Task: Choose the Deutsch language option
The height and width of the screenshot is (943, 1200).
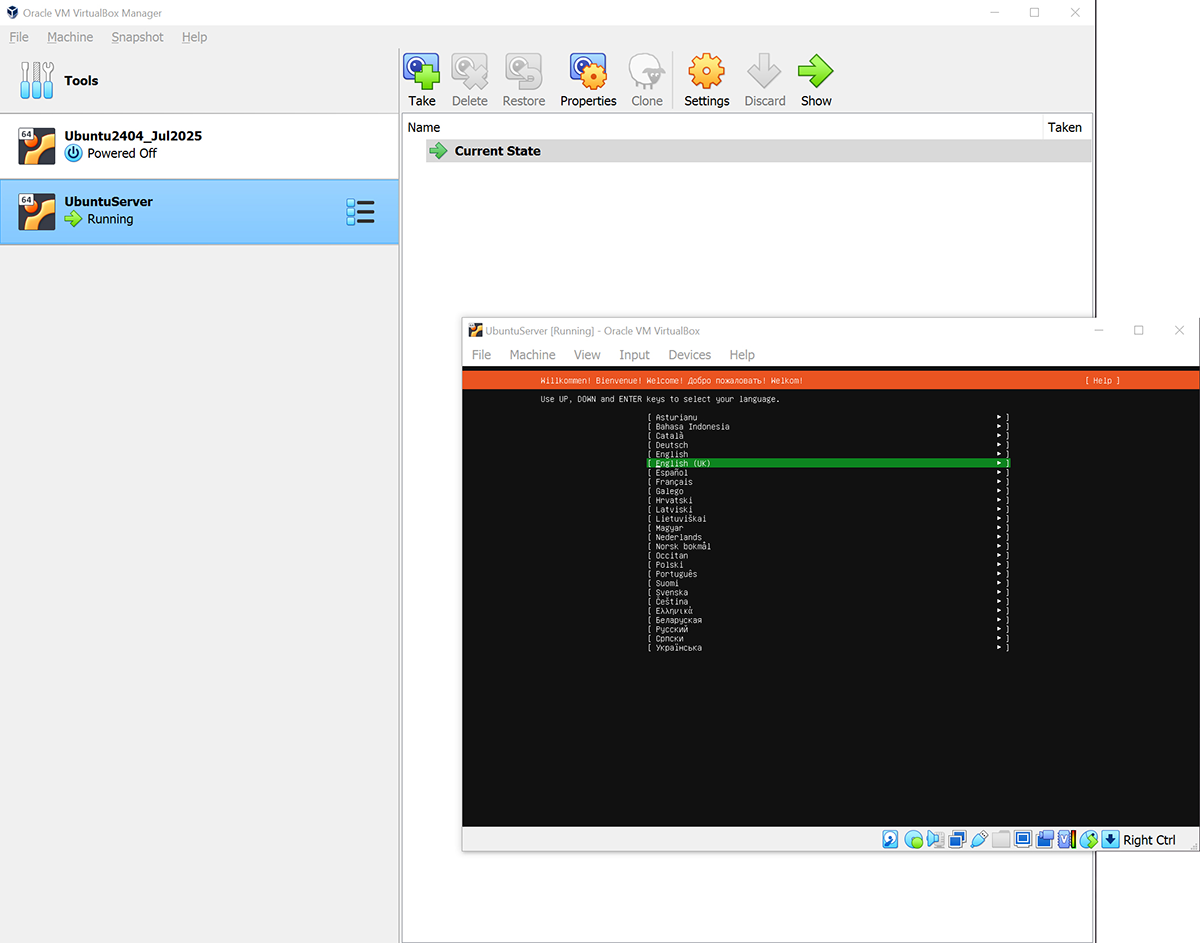Action: 828,445
